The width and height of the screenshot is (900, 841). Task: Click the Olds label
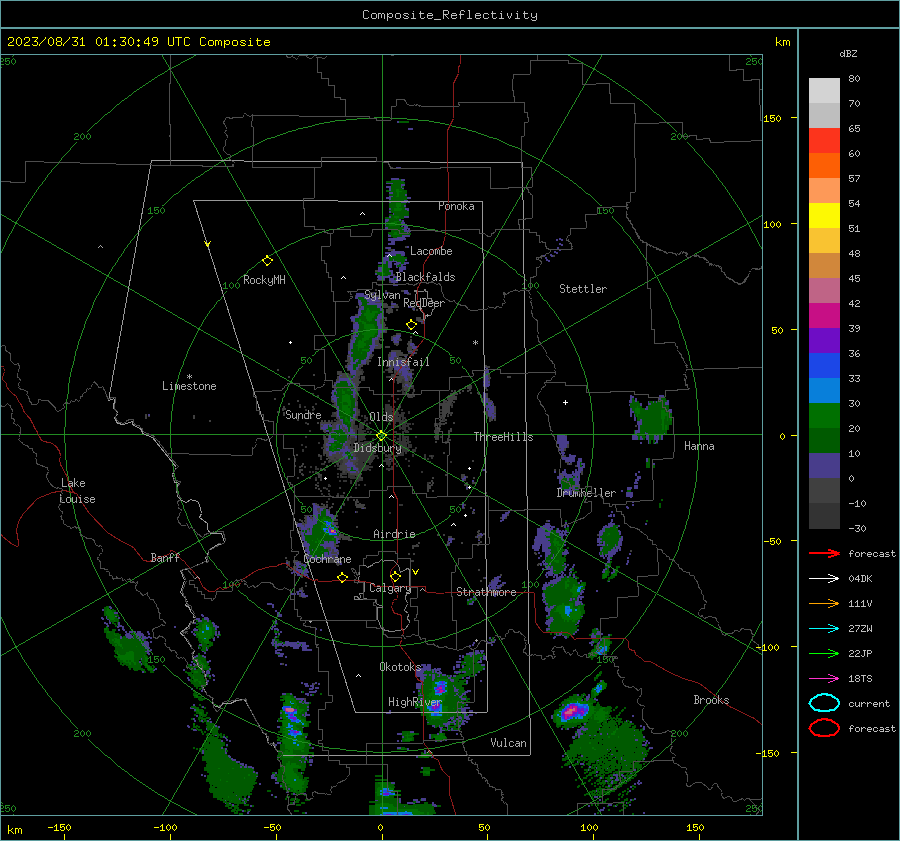(381, 417)
